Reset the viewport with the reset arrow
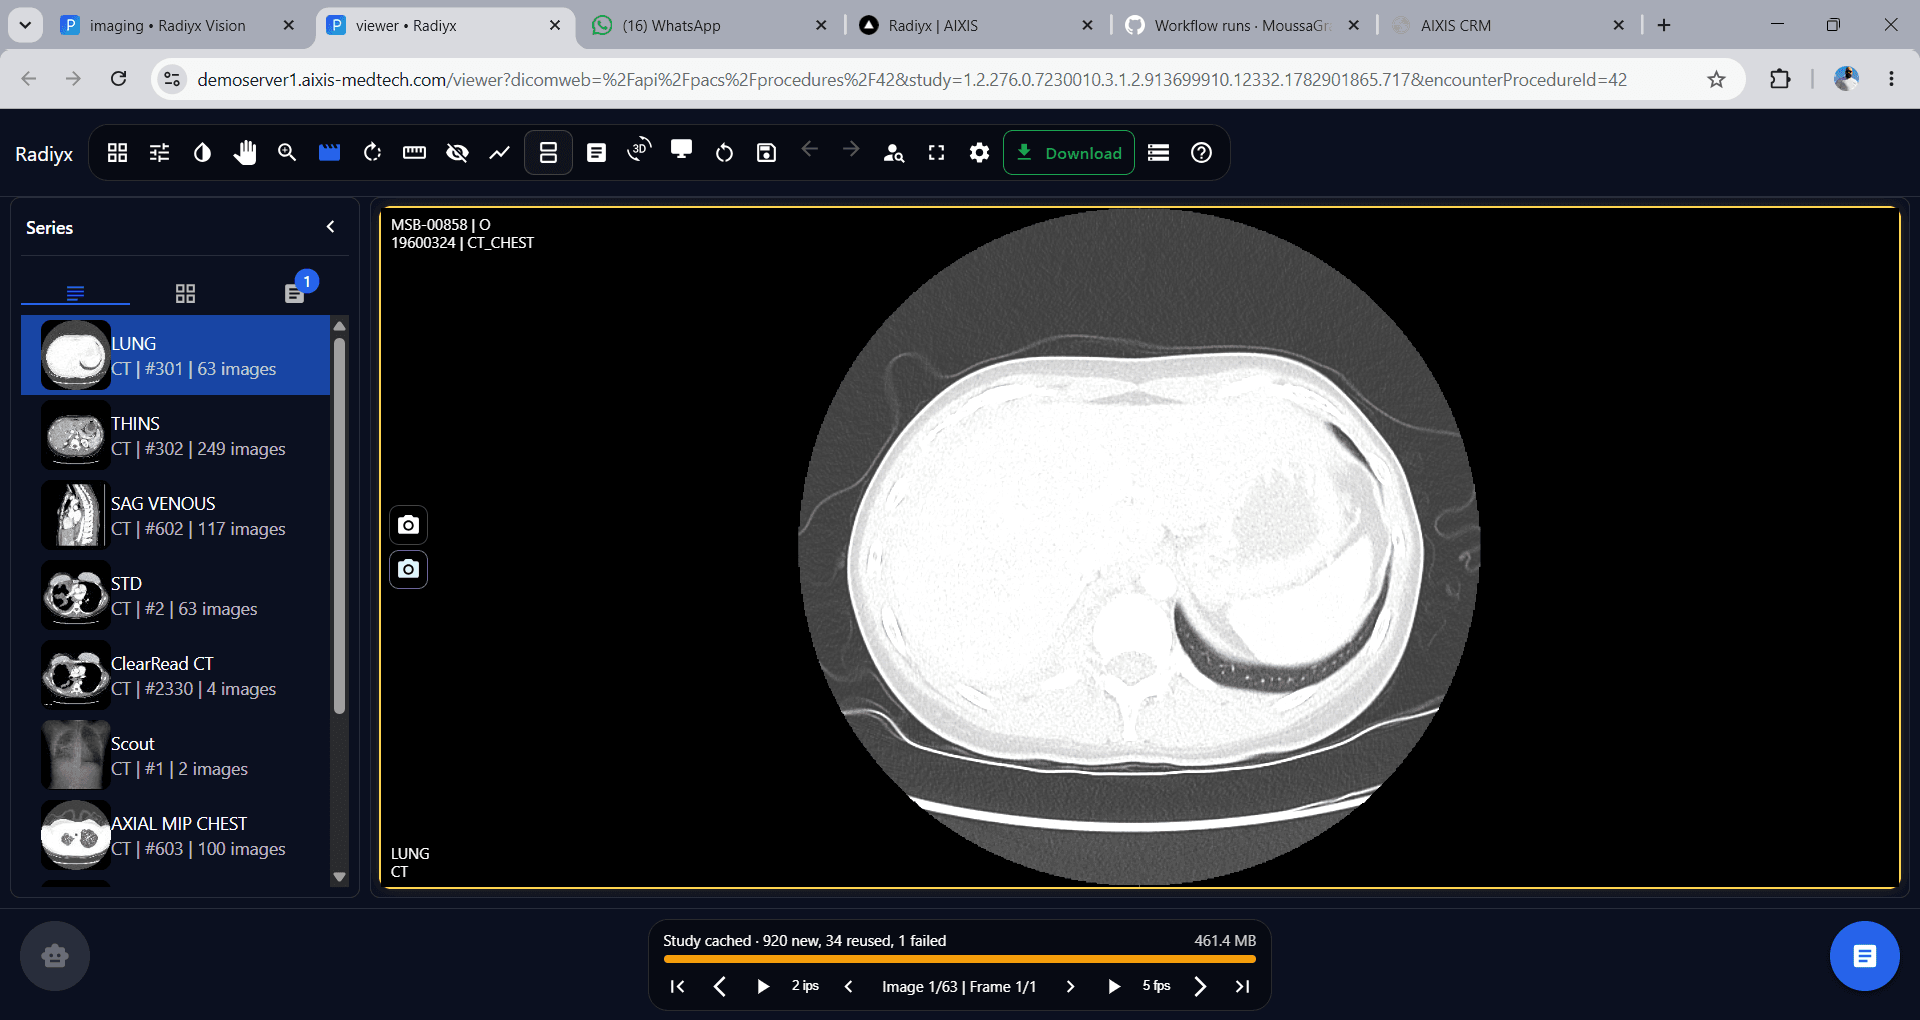This screenshot has width=1920, height=1020. pyautogui.click(x=724, y=153)
